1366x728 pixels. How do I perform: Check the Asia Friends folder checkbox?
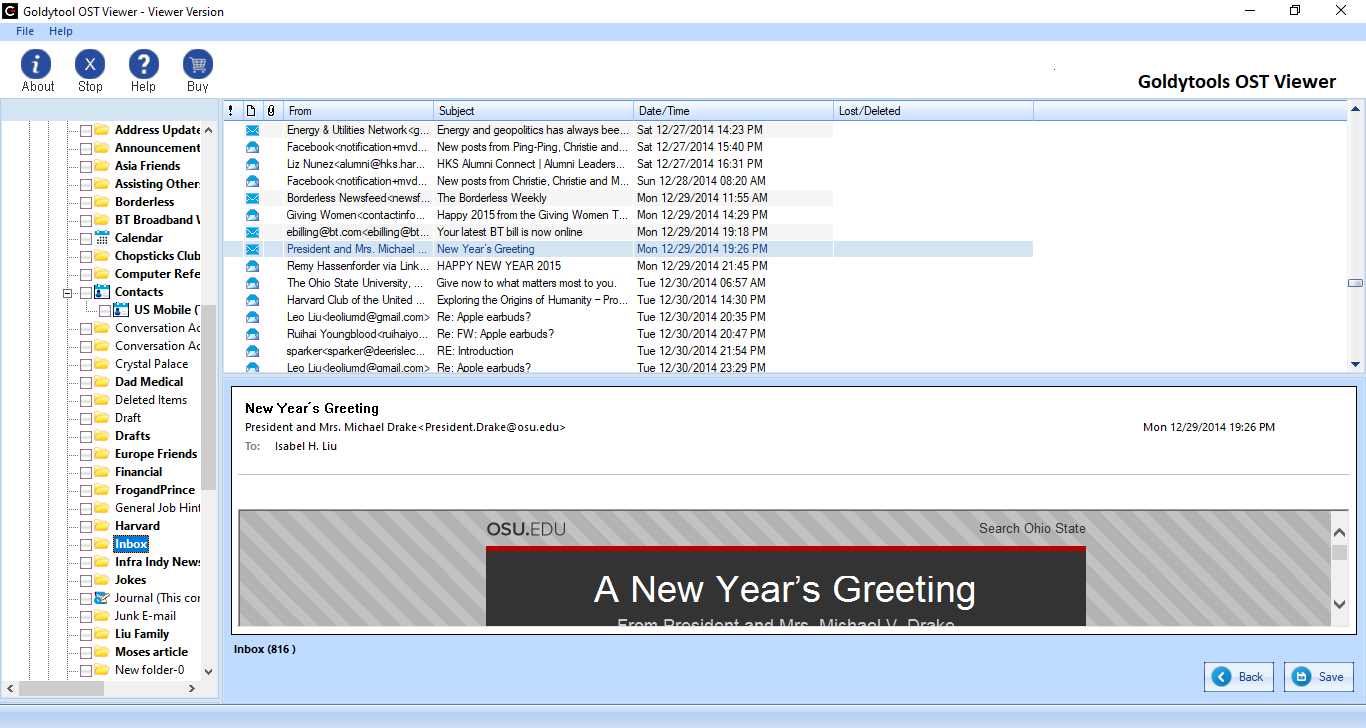click(86, 167)
